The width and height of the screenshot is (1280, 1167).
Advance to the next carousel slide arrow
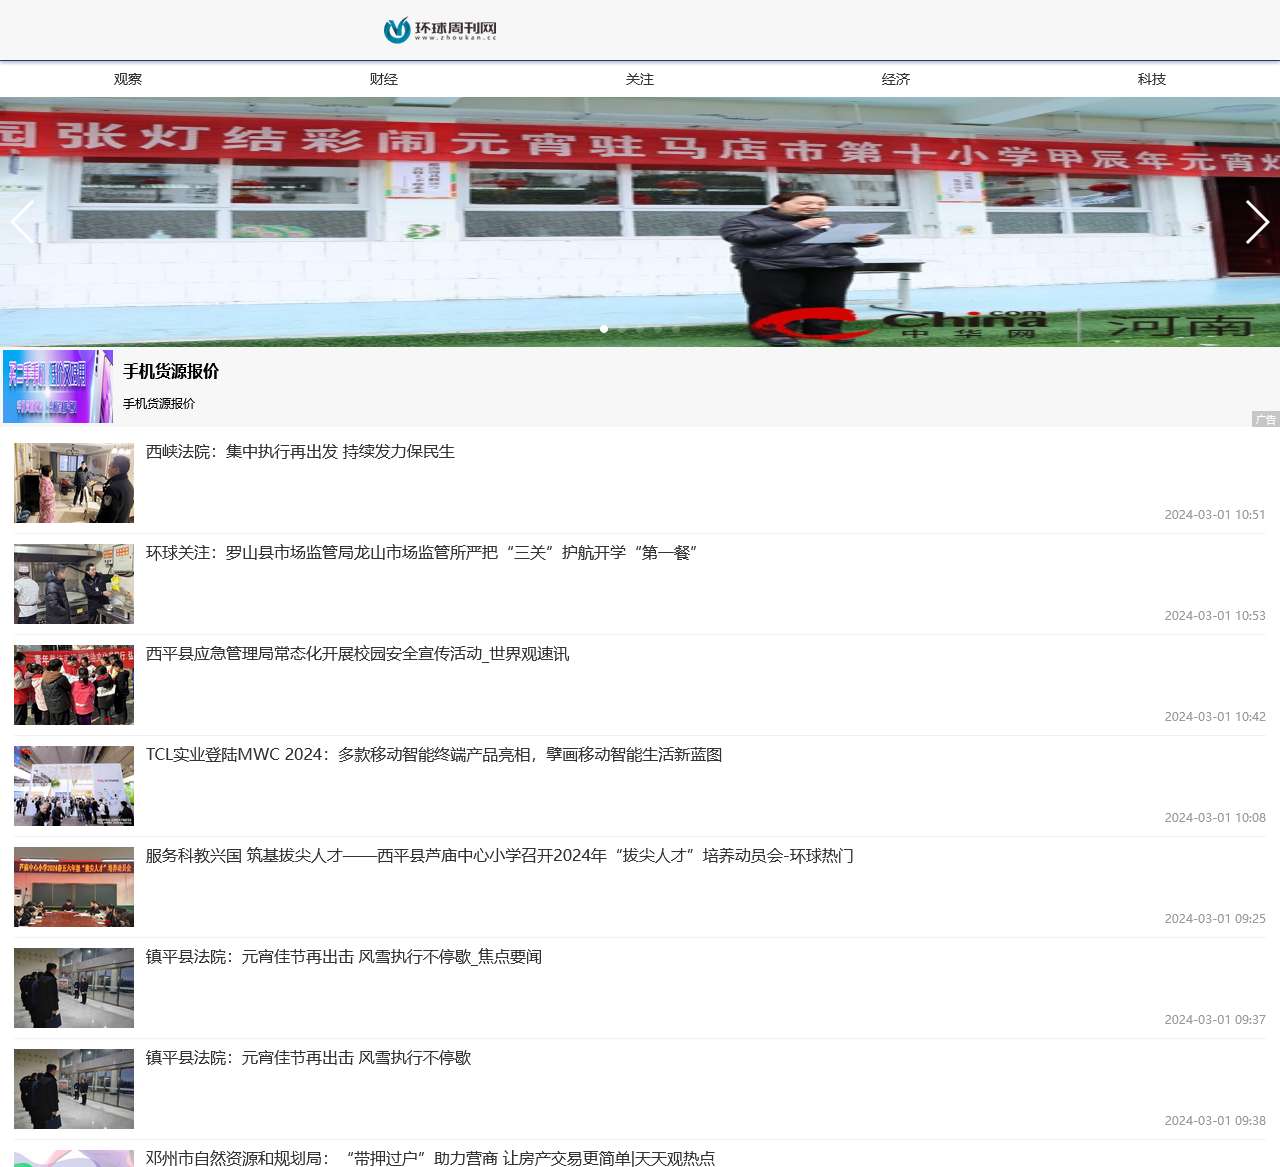[1257, 222]
